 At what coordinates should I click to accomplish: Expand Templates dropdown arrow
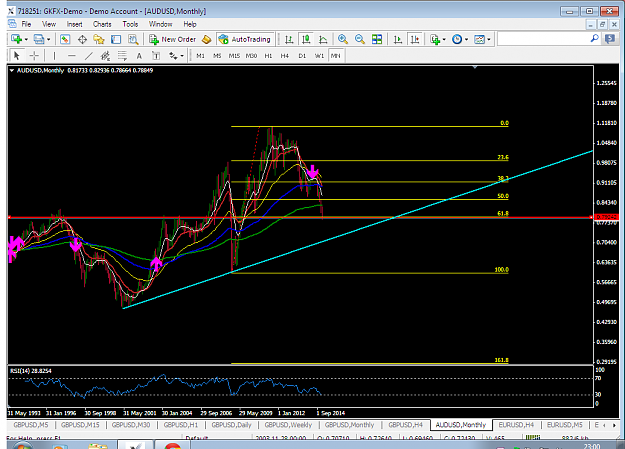pos(489,39)
